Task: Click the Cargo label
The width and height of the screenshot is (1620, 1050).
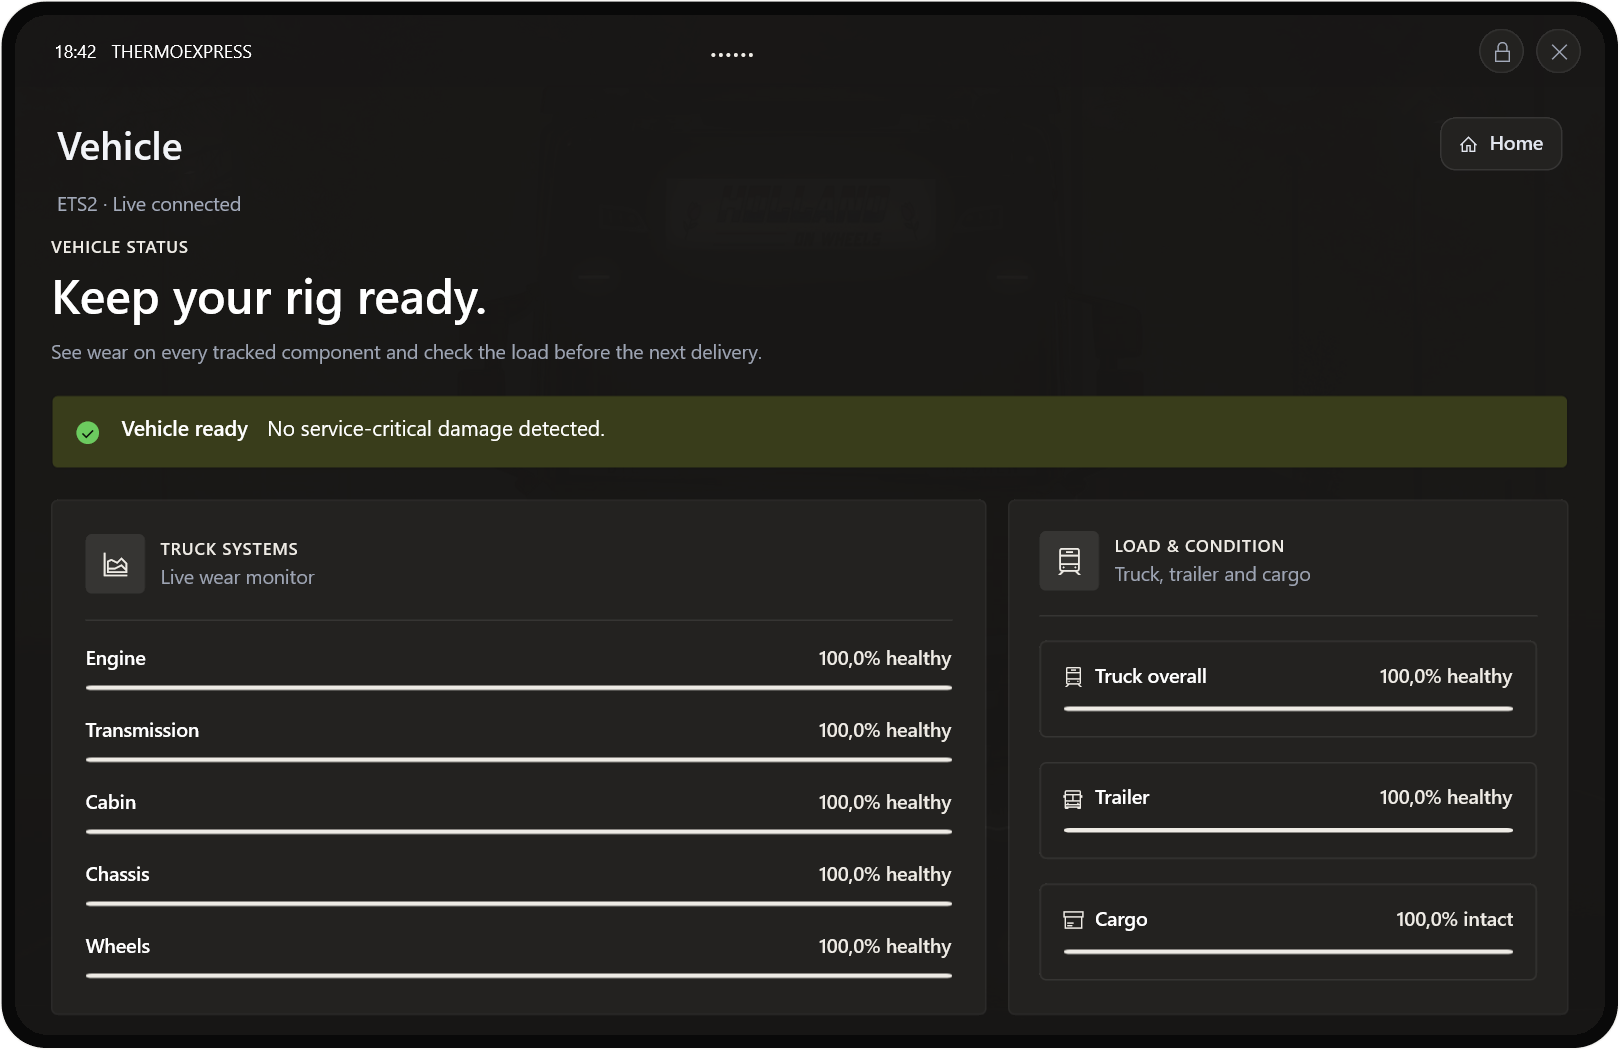Action: tap(1121, 920)
